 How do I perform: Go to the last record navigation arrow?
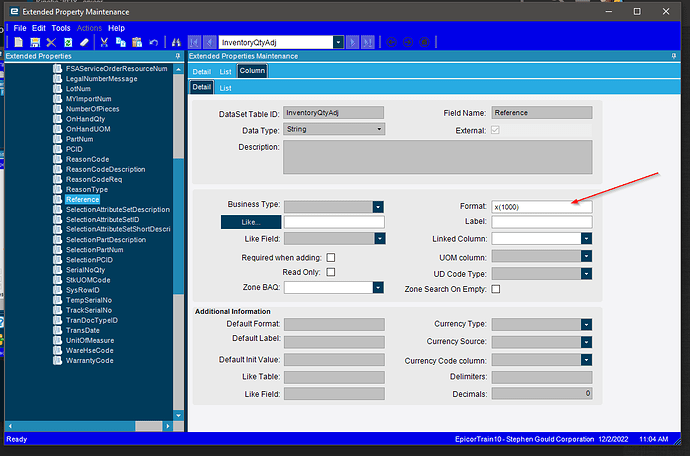tap(367, 42)
